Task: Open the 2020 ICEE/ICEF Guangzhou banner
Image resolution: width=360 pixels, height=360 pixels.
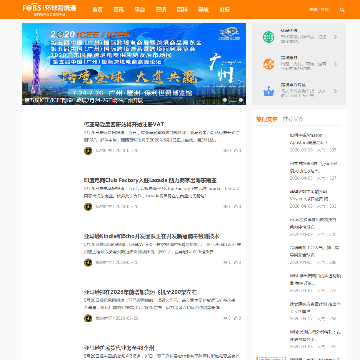Action: 134,64
